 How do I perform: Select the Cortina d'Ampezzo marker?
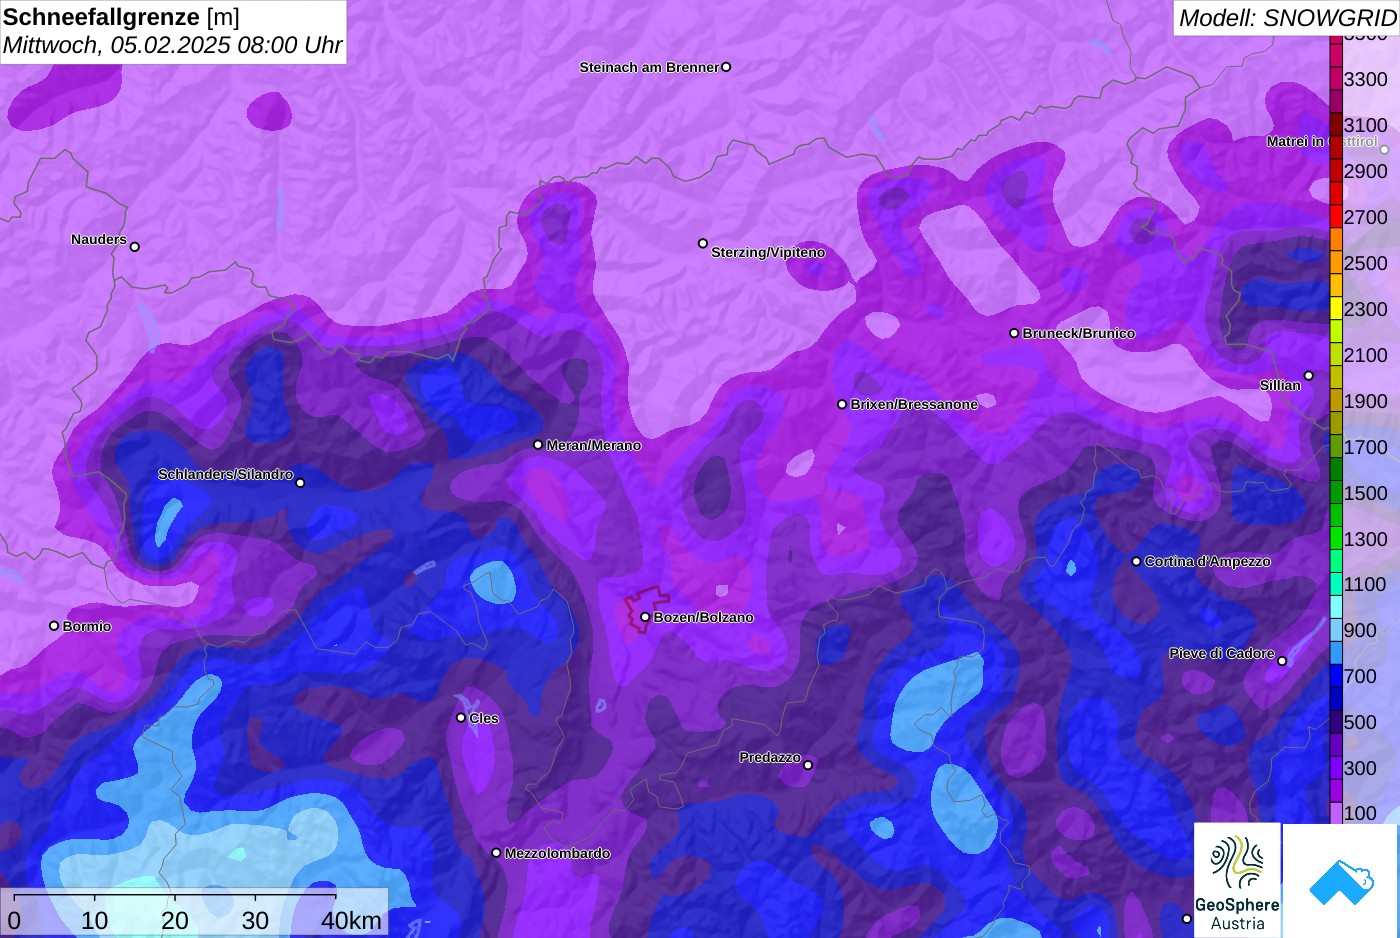tap(1136, 561)
